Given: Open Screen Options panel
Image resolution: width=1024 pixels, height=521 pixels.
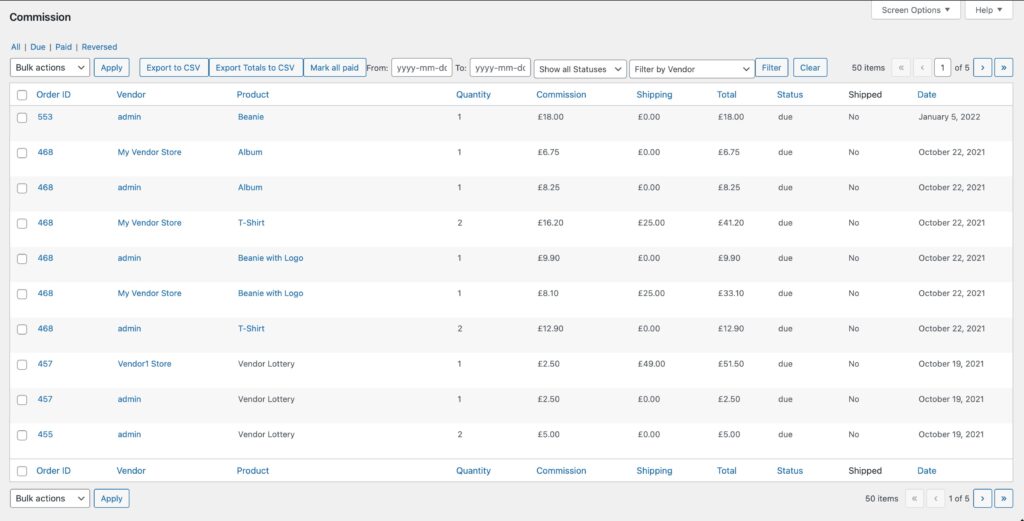Looking at the screenshot, I should point(916,10).
